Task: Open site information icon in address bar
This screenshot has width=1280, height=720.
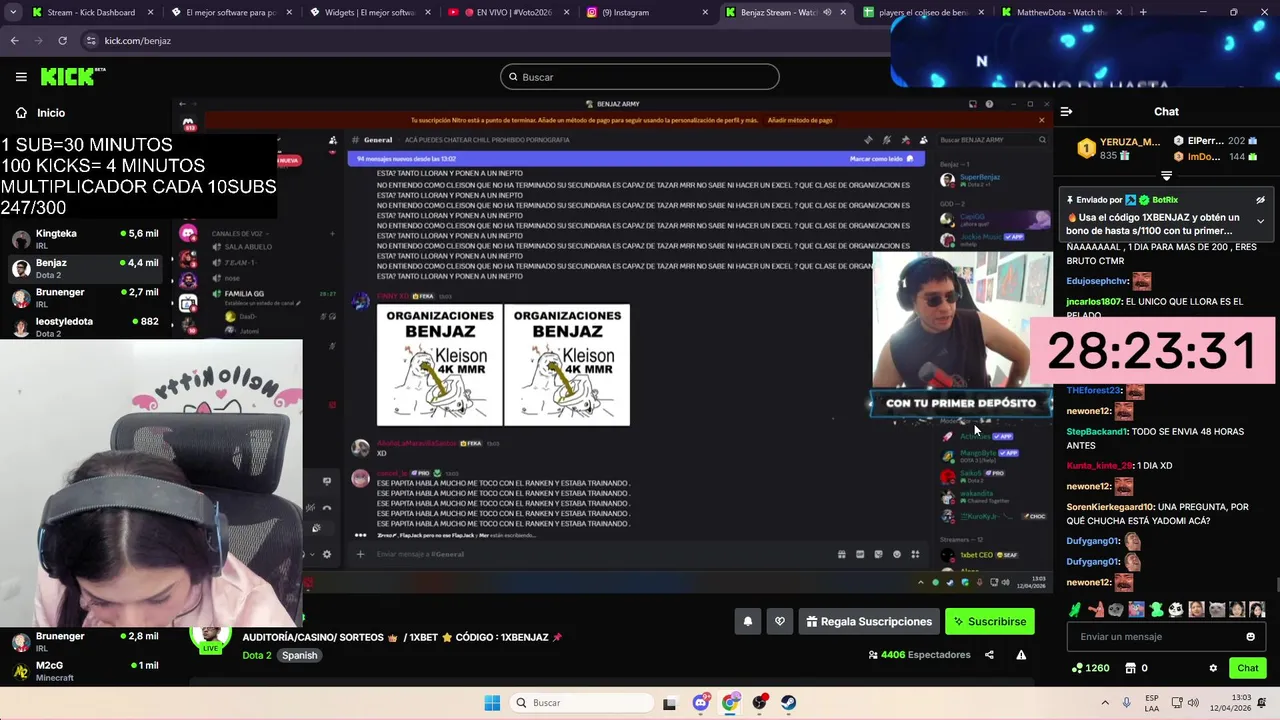Action: (x=91, y=41)
